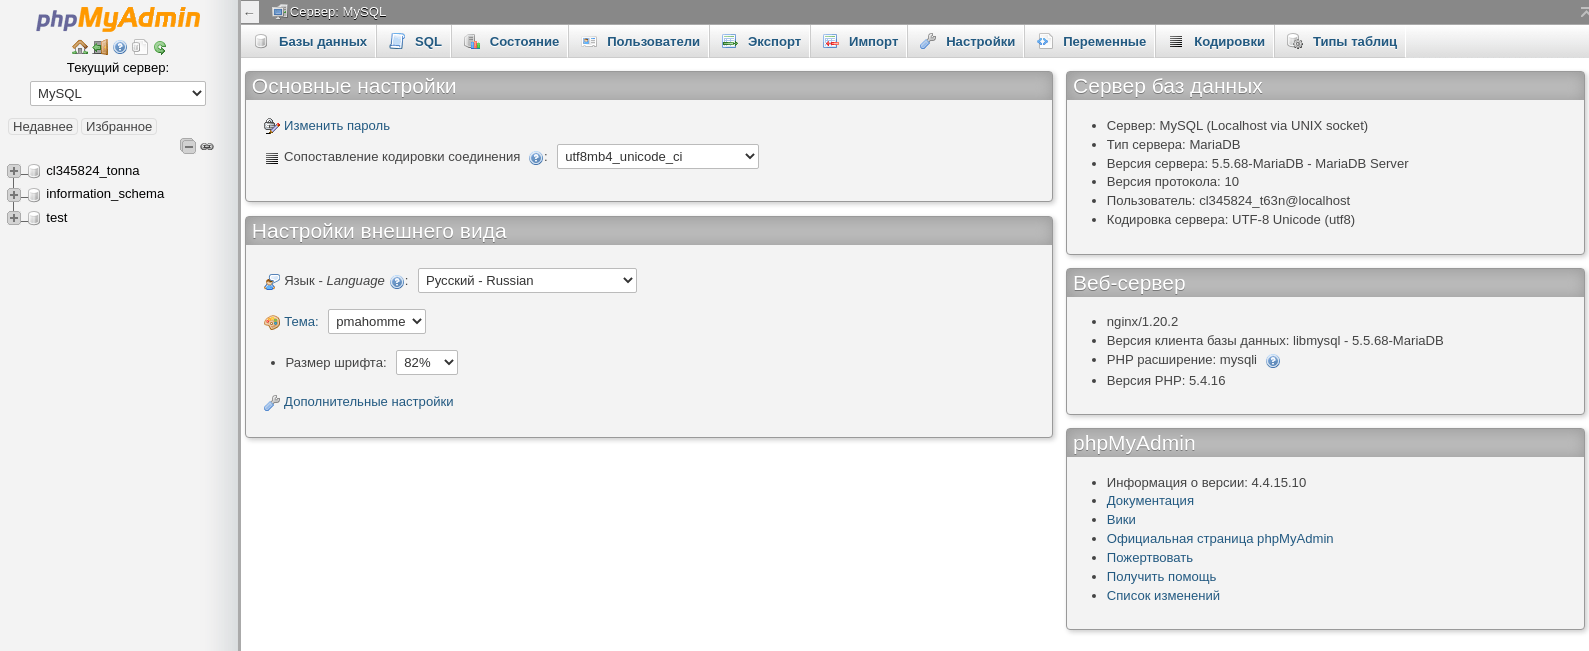This screenshot has width=1589, height=651.
Task: Go to the Импорт tab
Action: [x=860, y=41]
